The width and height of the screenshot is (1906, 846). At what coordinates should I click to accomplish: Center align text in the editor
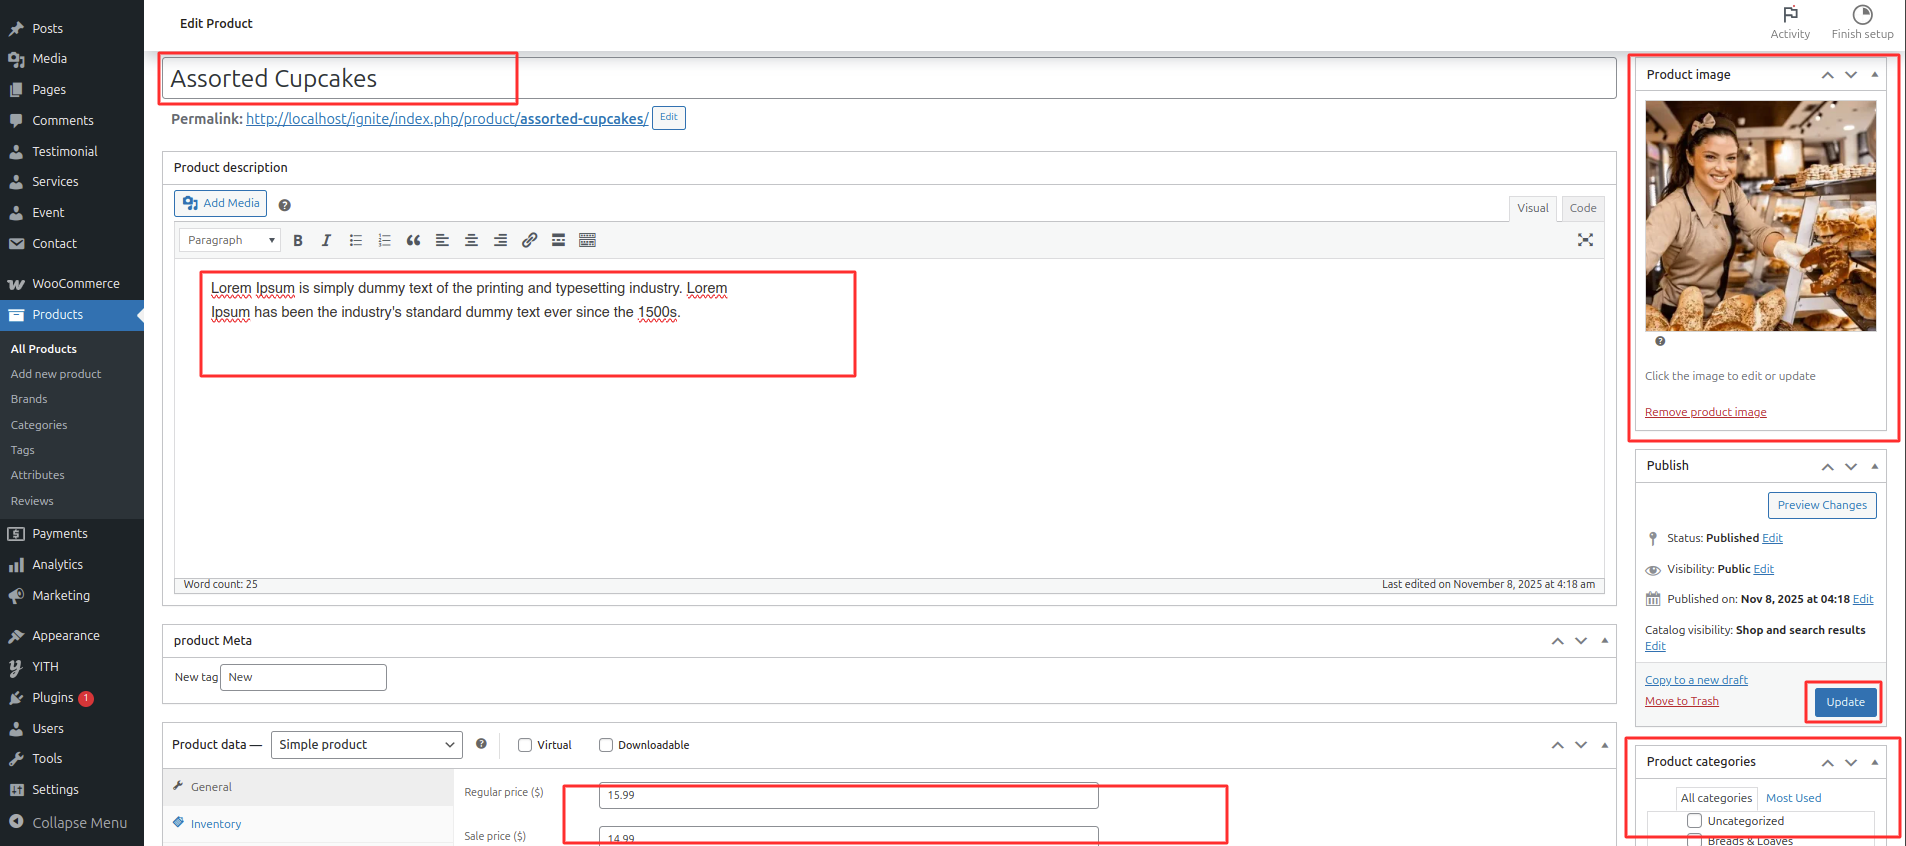click(471, 240)
